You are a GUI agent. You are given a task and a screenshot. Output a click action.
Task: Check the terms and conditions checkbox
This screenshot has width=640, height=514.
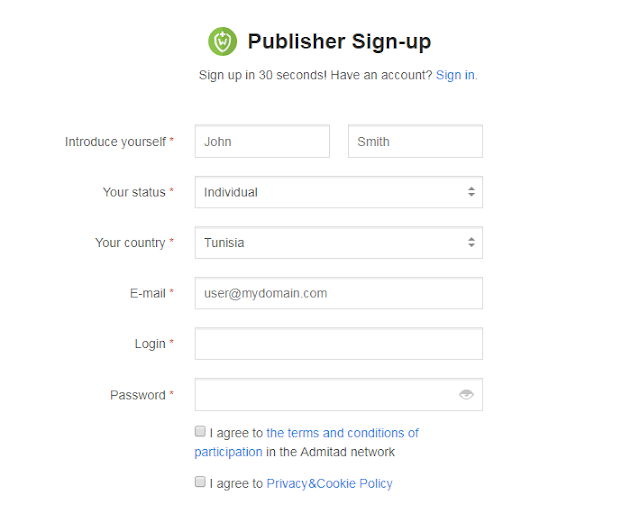[x=200, y=432]
